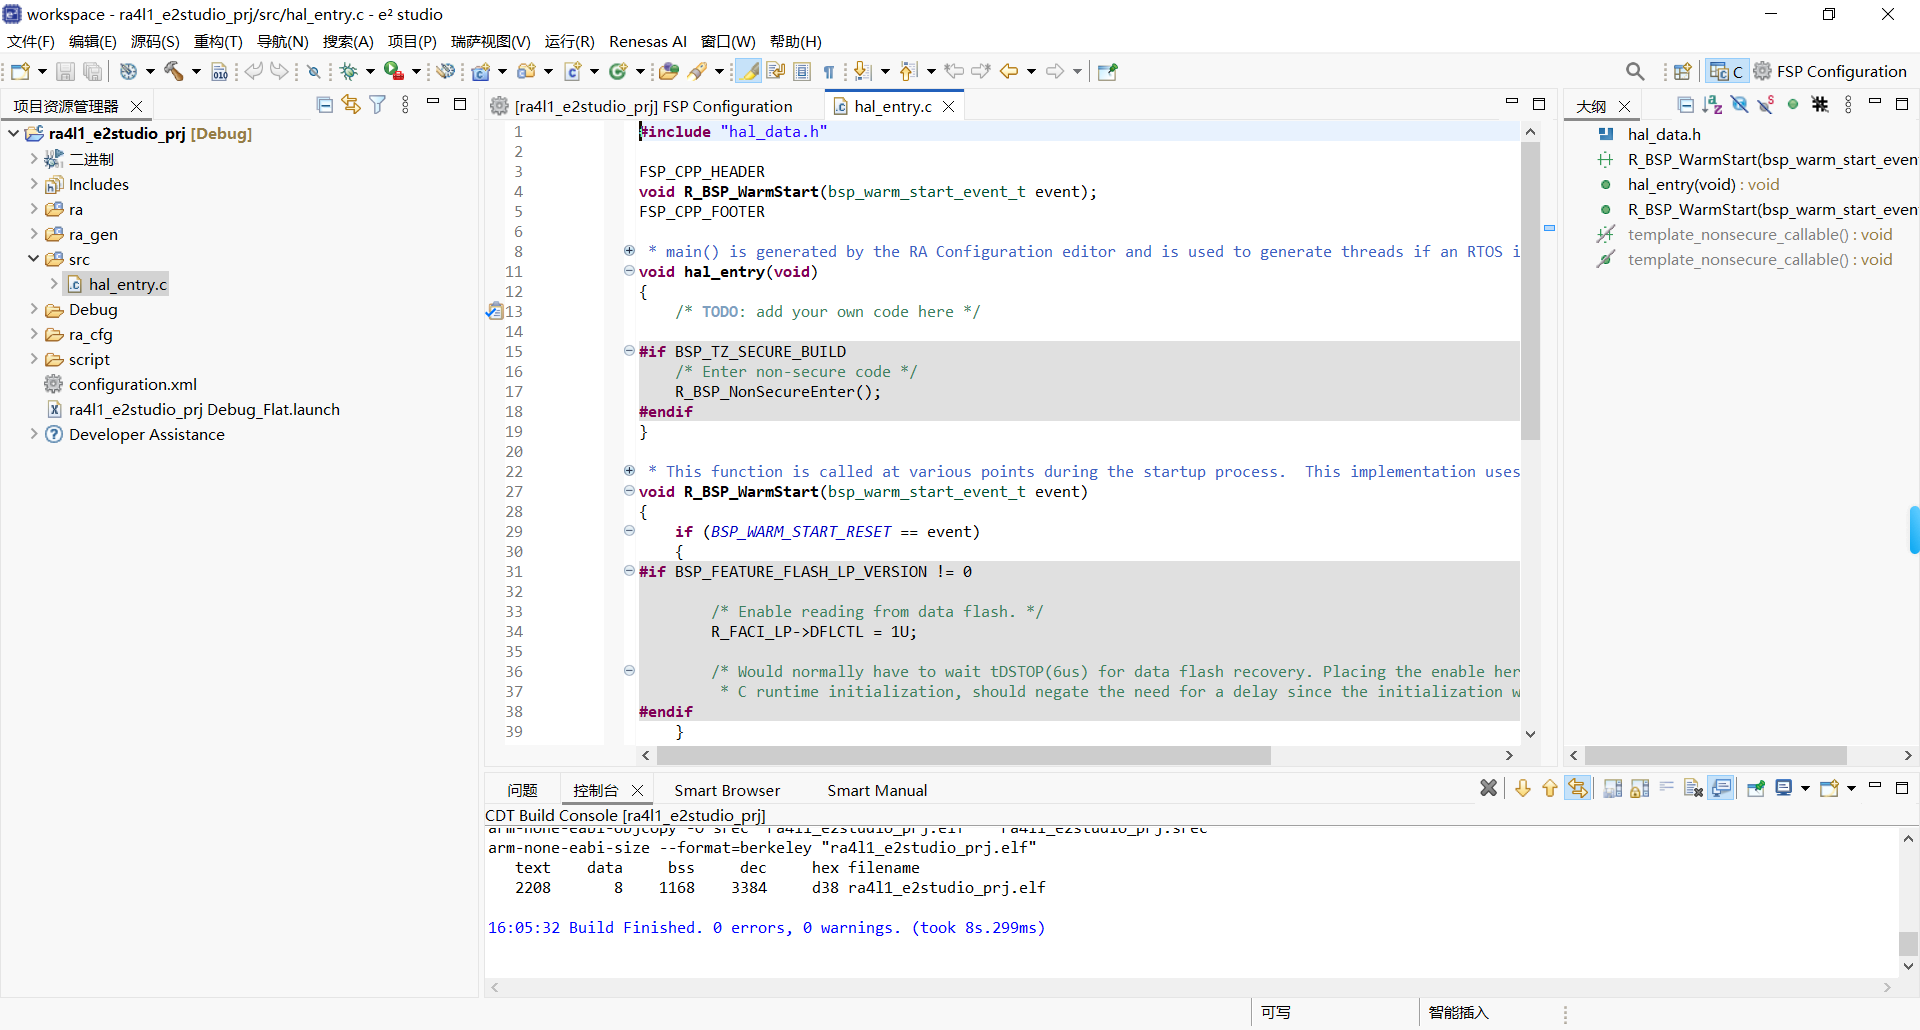This screenshot has height=1030, width=1920.
Task: Click the New wizard icon in toolbar
Action: point(20,71)
